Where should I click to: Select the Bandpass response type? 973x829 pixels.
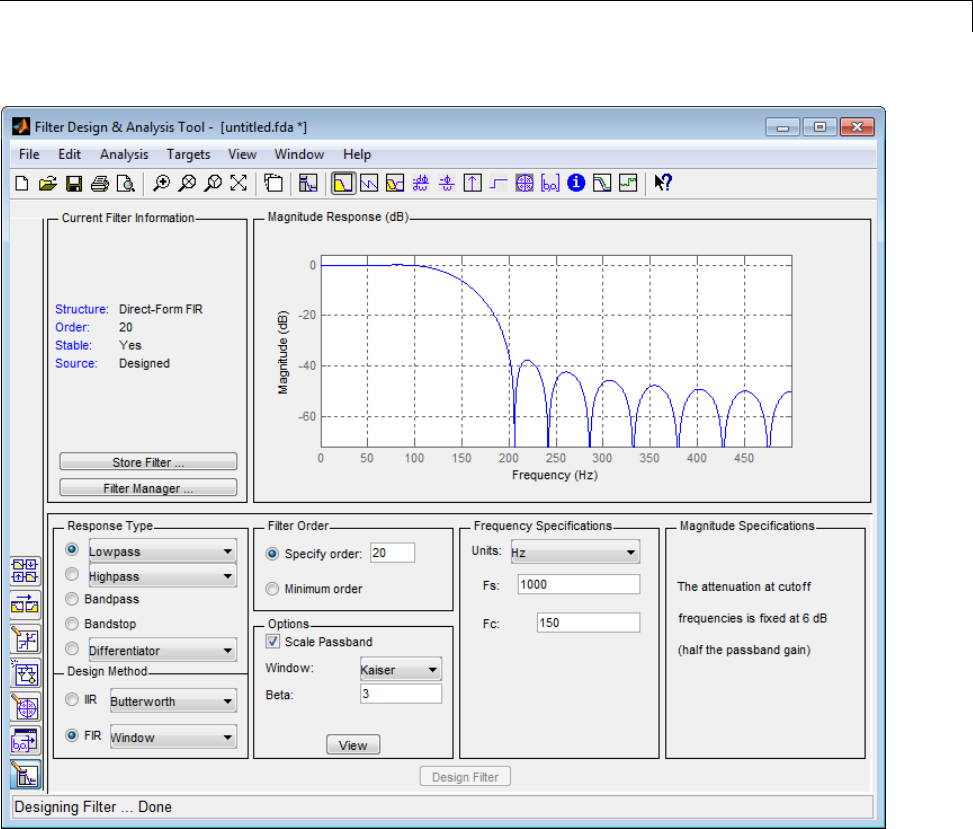72,599
